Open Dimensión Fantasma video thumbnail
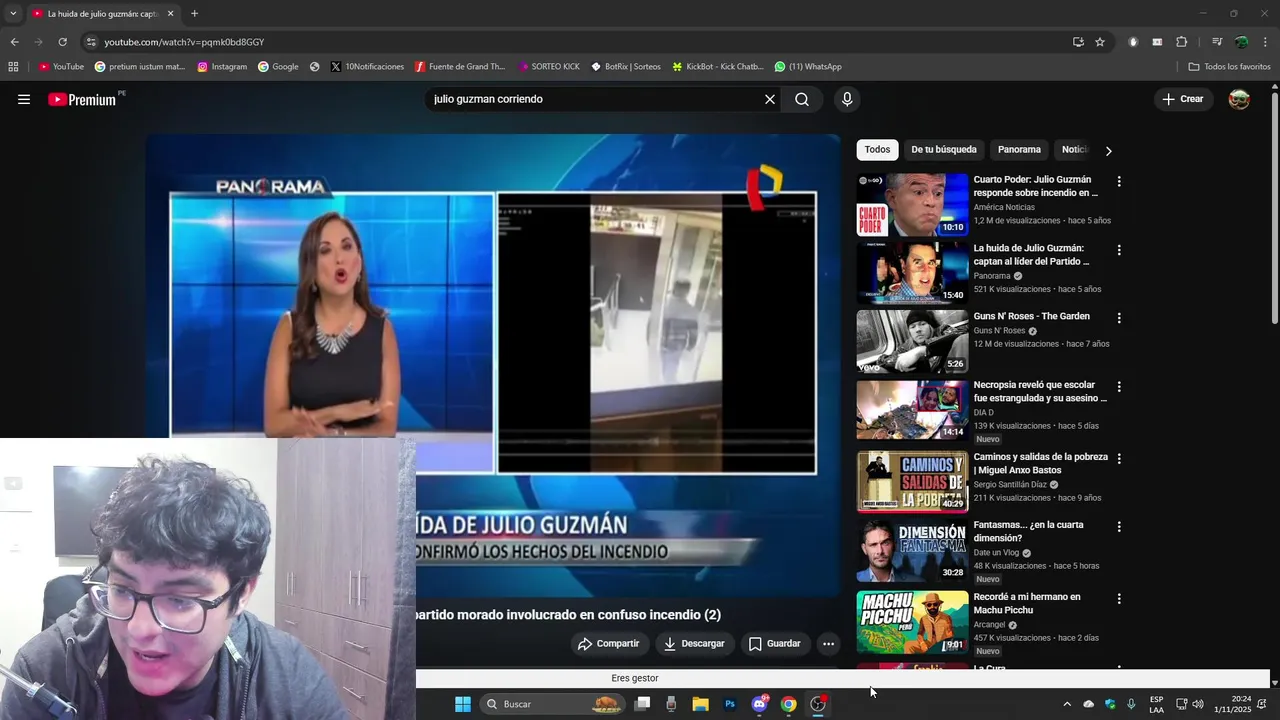Viewport: 1280px width, 720px height. point(912,550)
